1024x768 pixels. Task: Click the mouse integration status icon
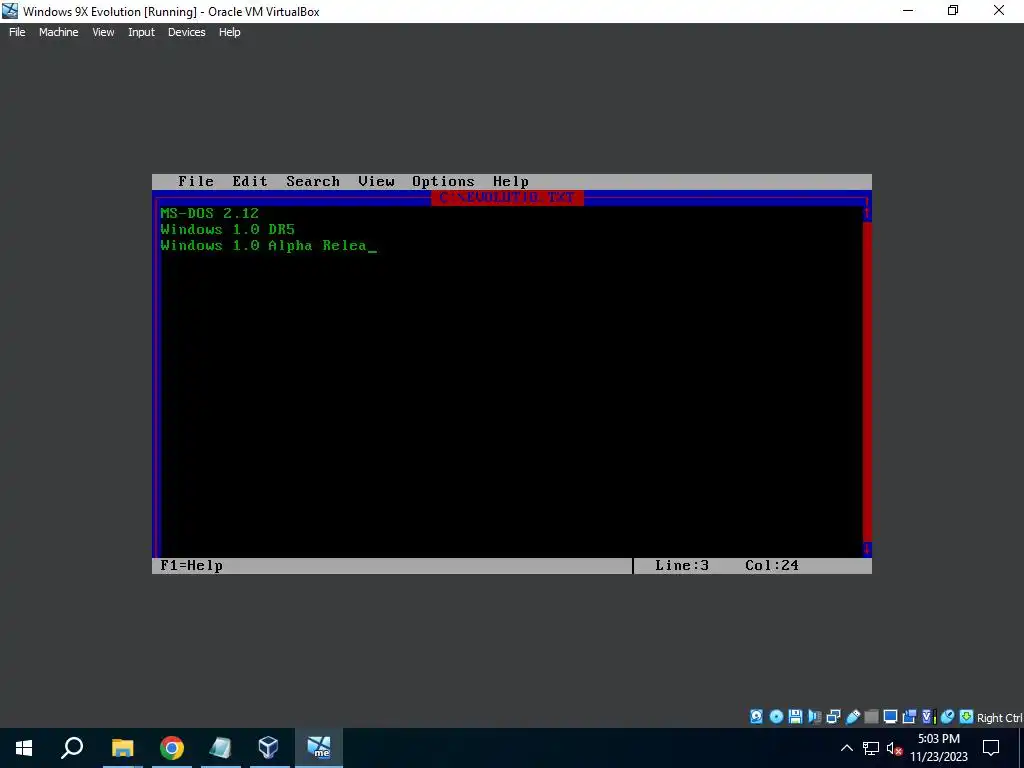pyautogui.click(x=948, y=716)
